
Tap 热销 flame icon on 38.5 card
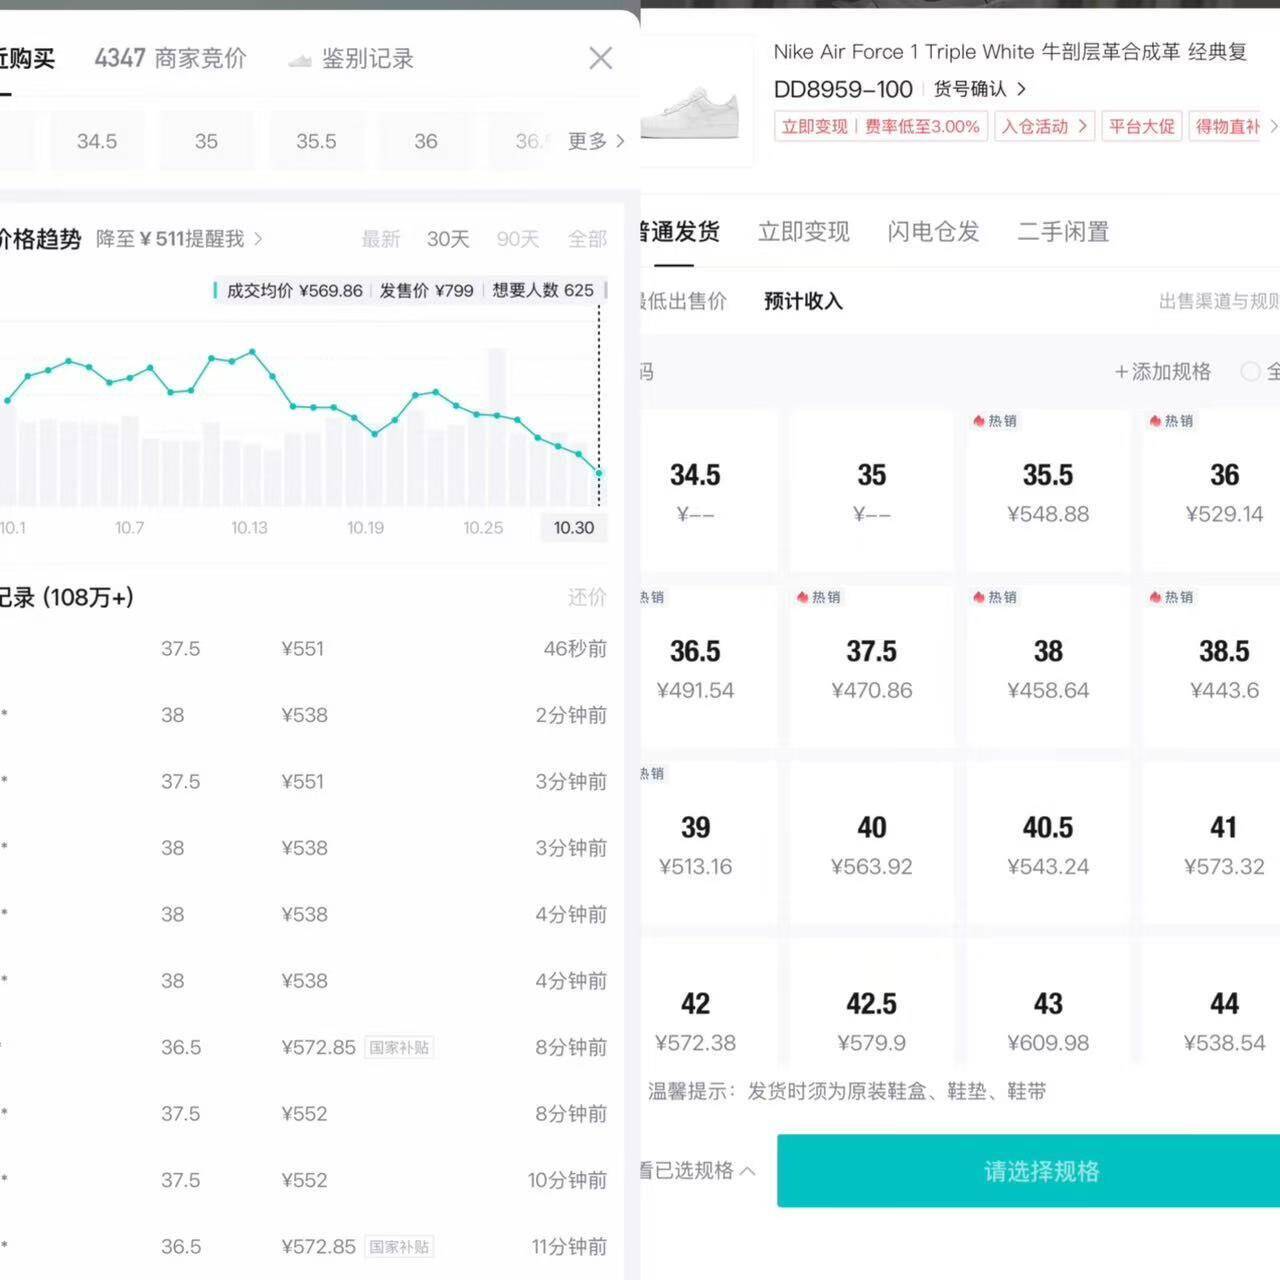1155,597
